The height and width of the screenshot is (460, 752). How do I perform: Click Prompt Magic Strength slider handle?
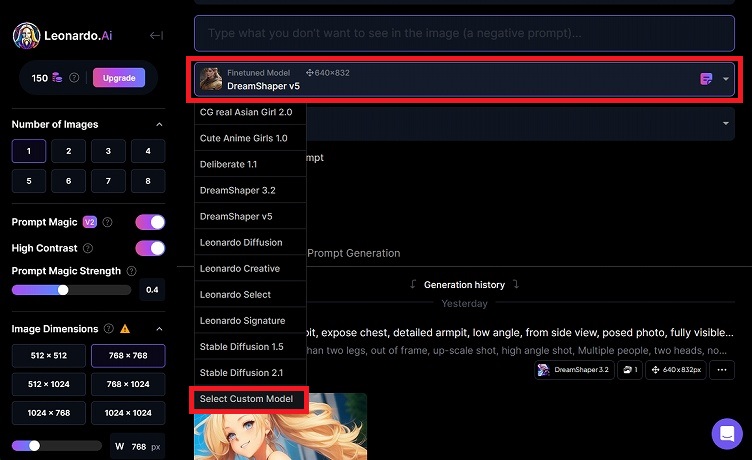(63, 290)
